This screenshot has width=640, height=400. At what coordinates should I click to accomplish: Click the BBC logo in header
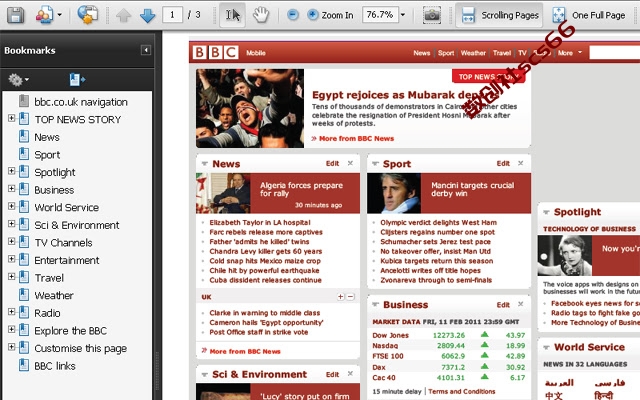tap(216, 53)
